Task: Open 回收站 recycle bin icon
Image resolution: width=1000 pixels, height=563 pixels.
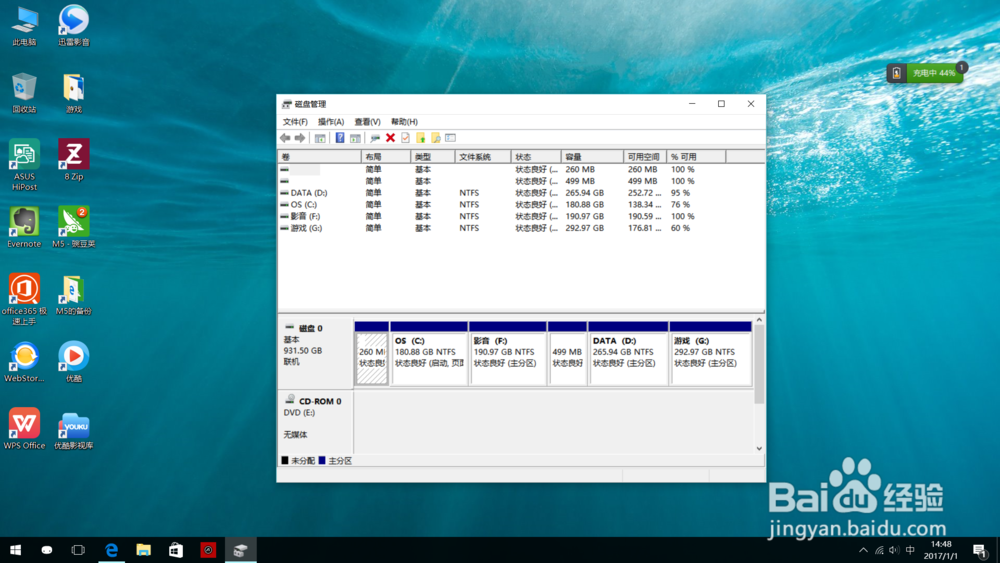Action: [24, 93]
